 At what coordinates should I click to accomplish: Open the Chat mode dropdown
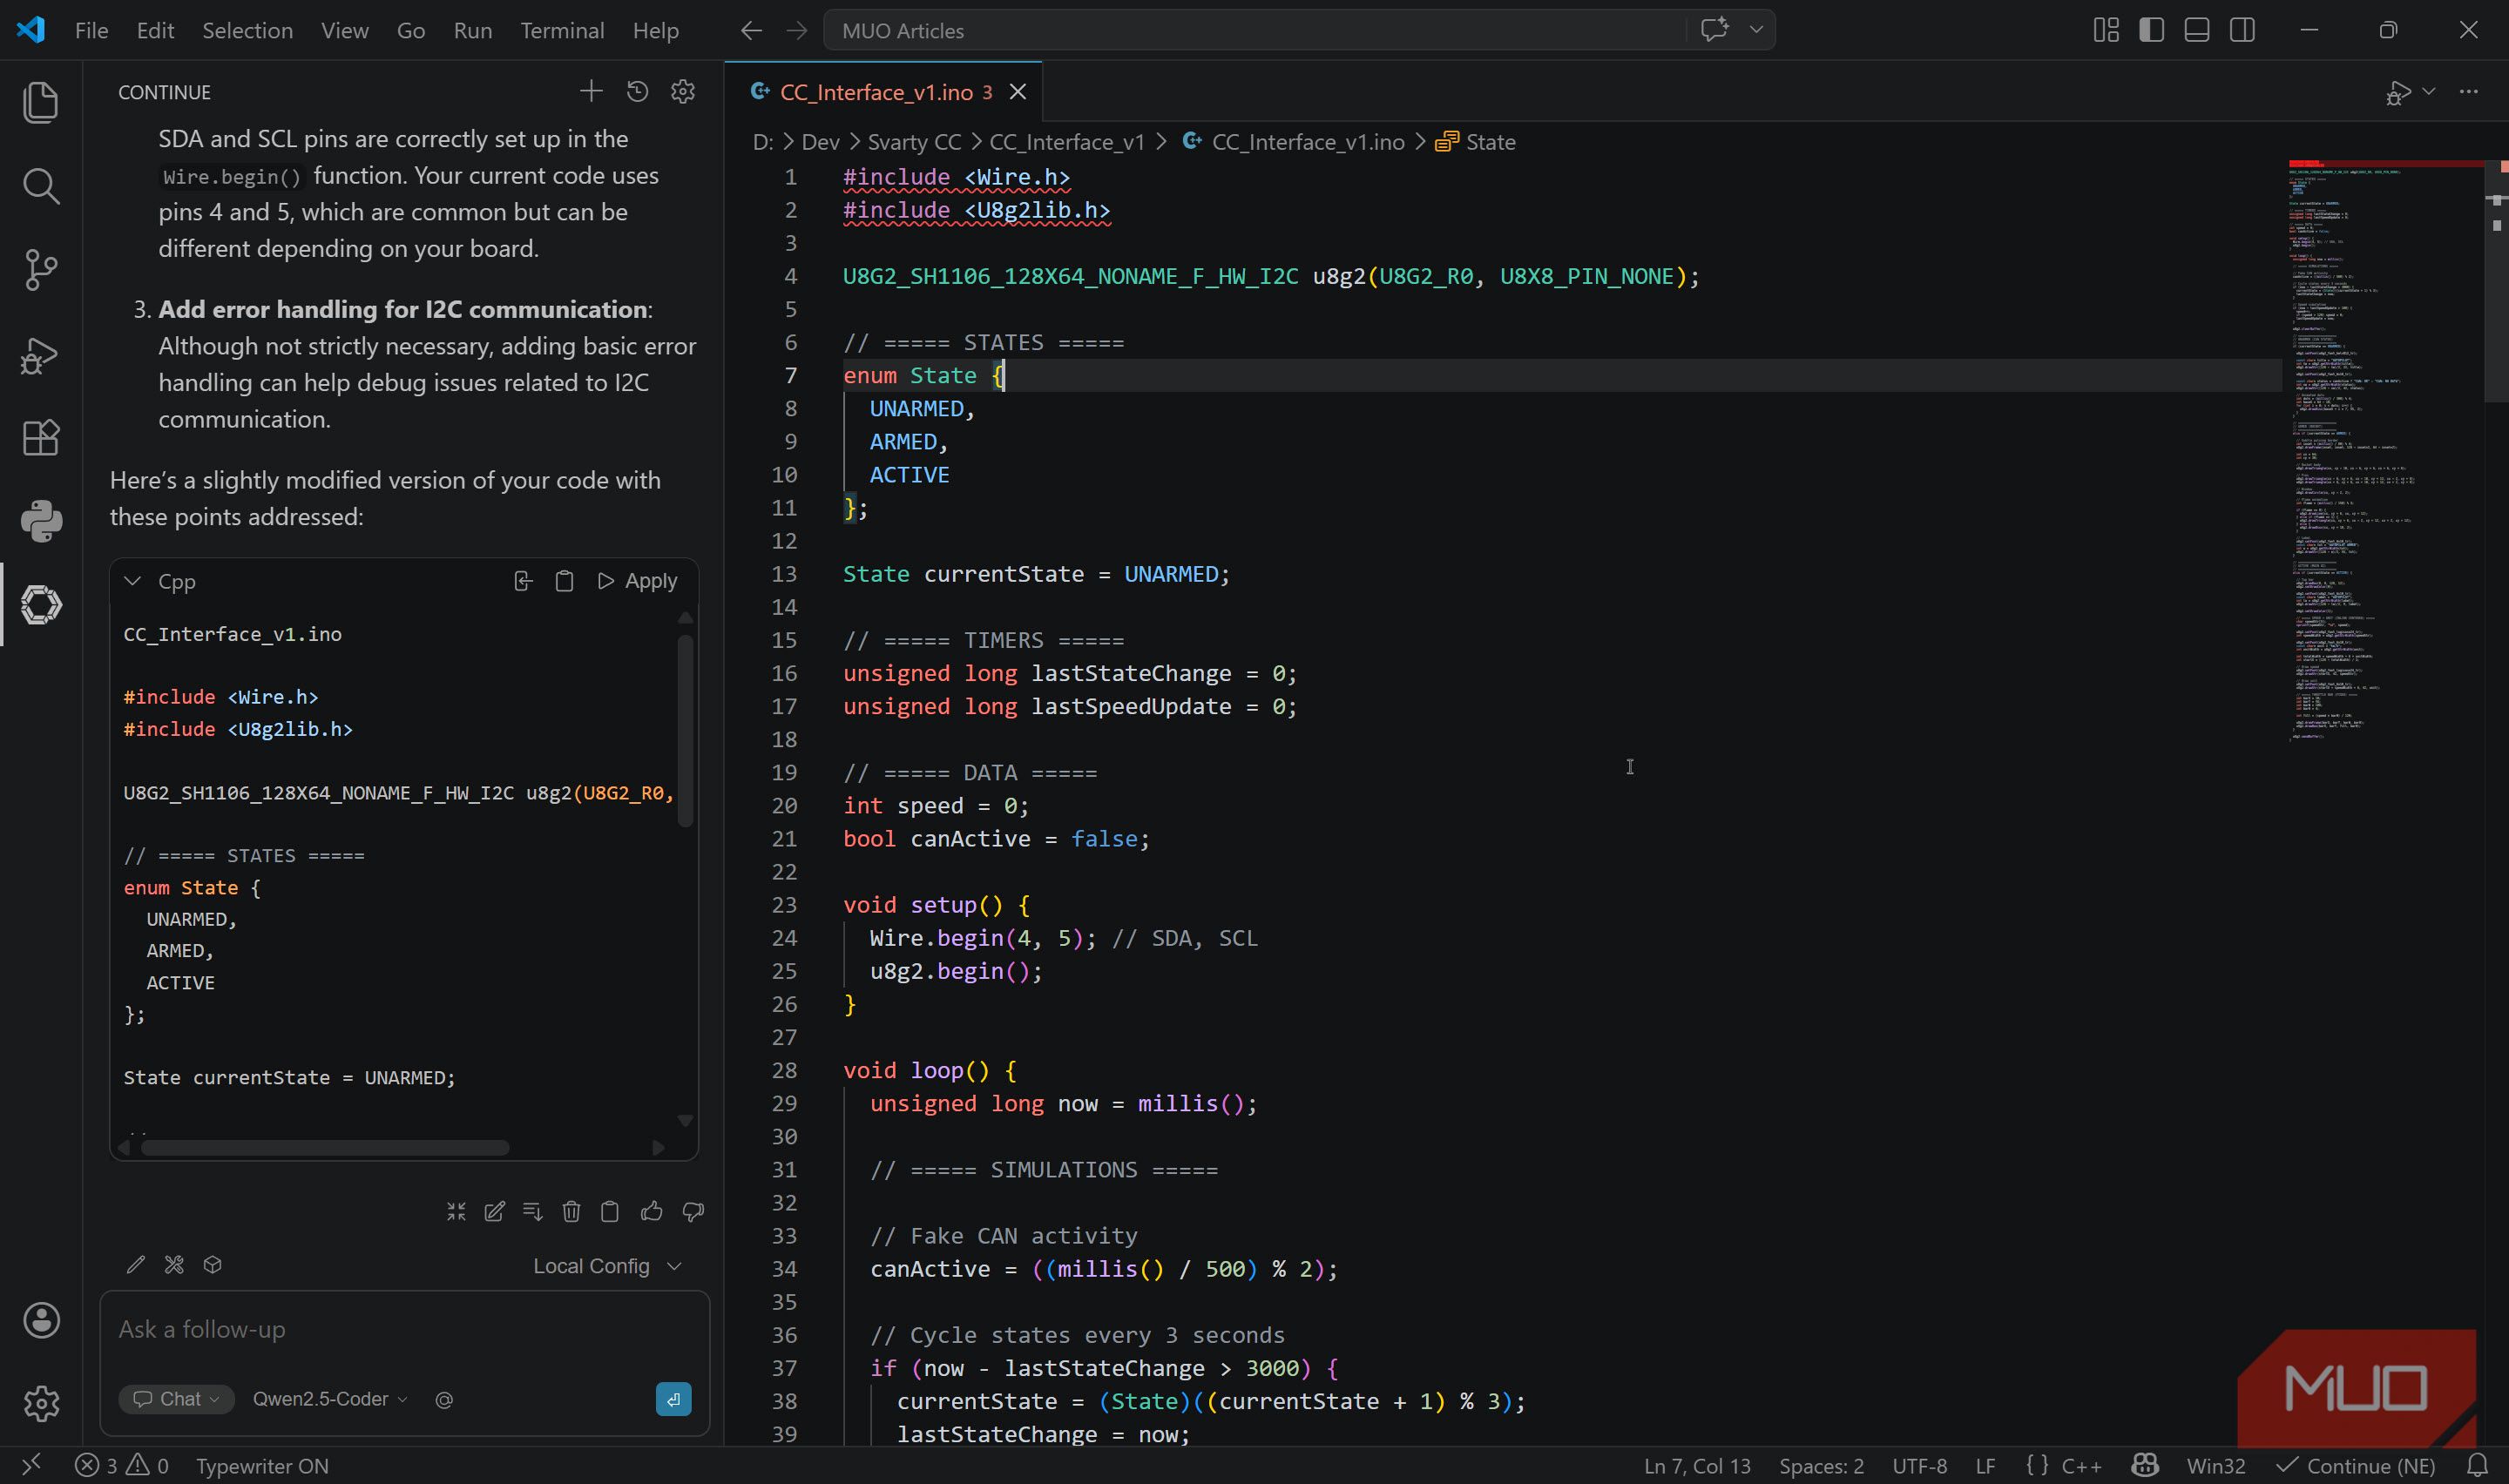pyautogui.click(x=176, y=1399)
